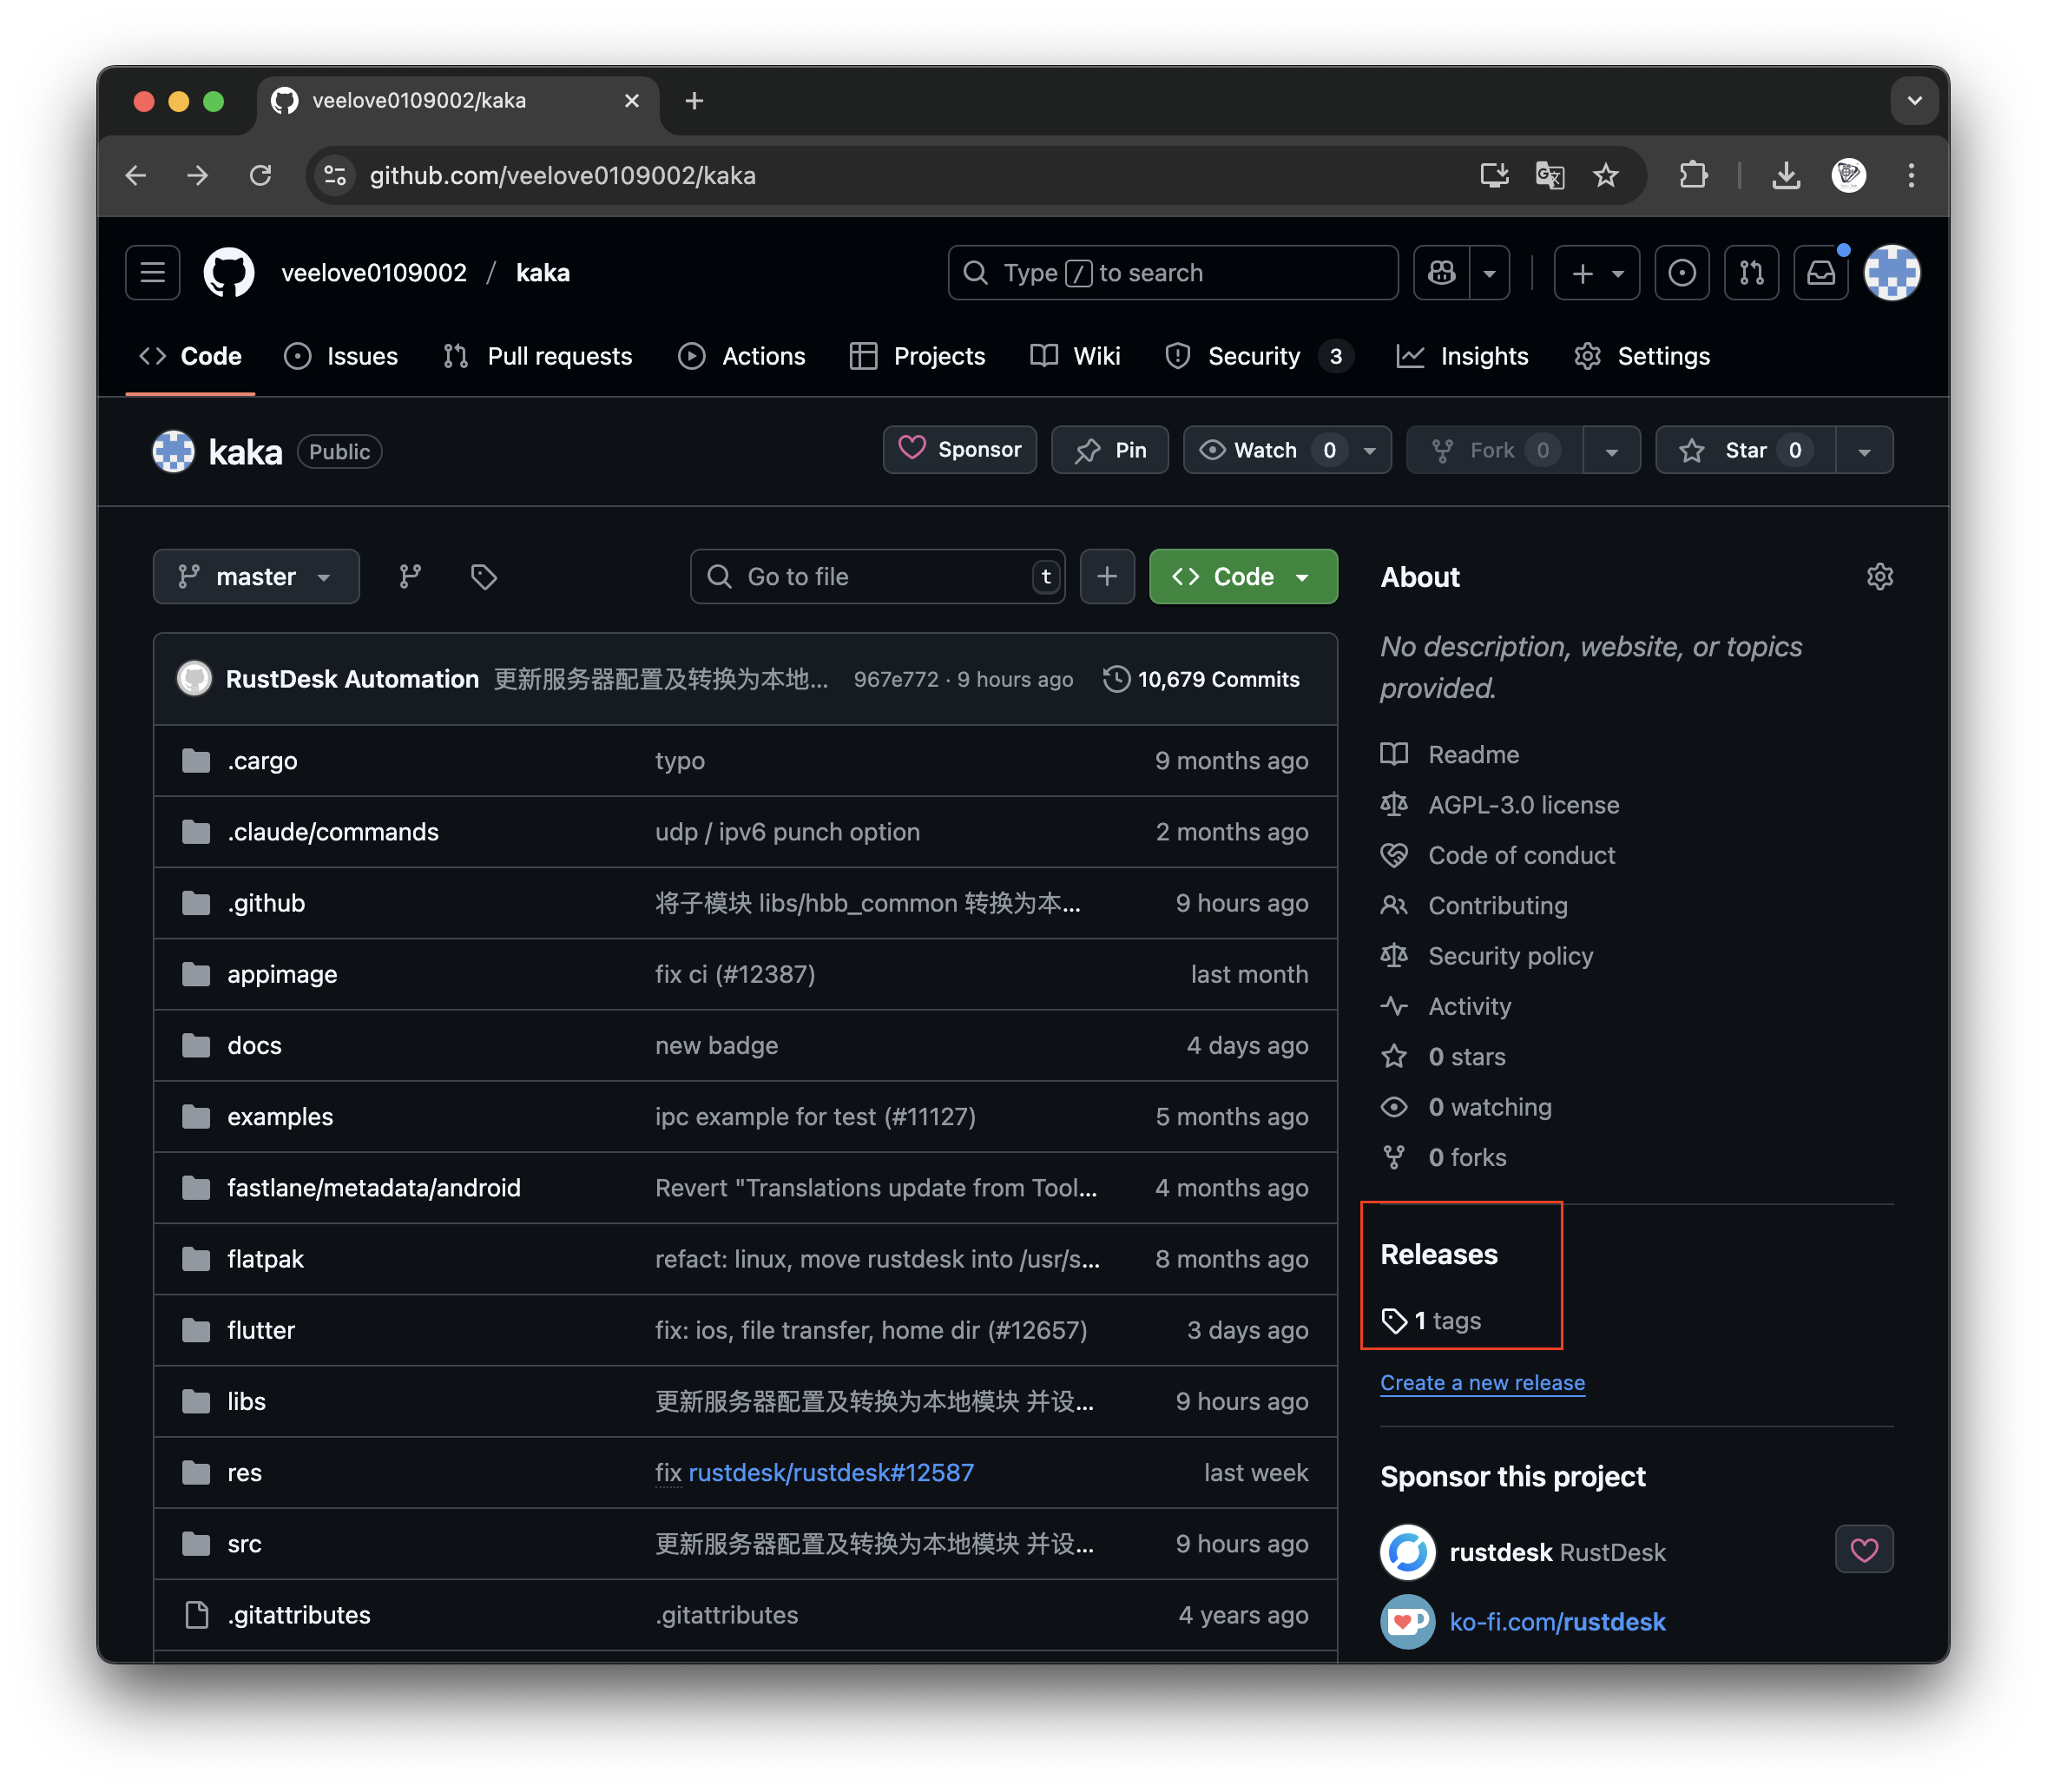The width and height of the screenshot is (2047, 1792).
Task: View branches via the branch icon
Action: [x=410, y=577]
